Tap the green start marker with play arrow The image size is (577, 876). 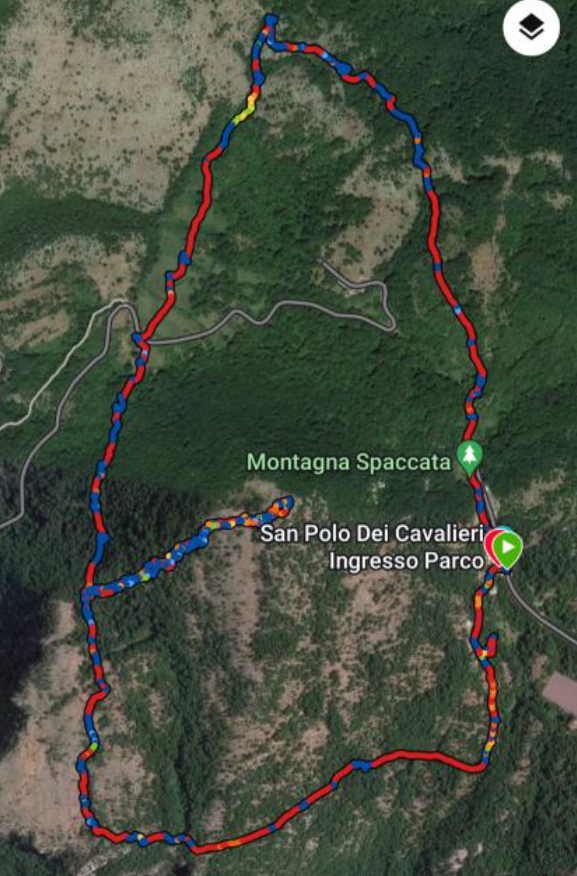coord(508,548)
